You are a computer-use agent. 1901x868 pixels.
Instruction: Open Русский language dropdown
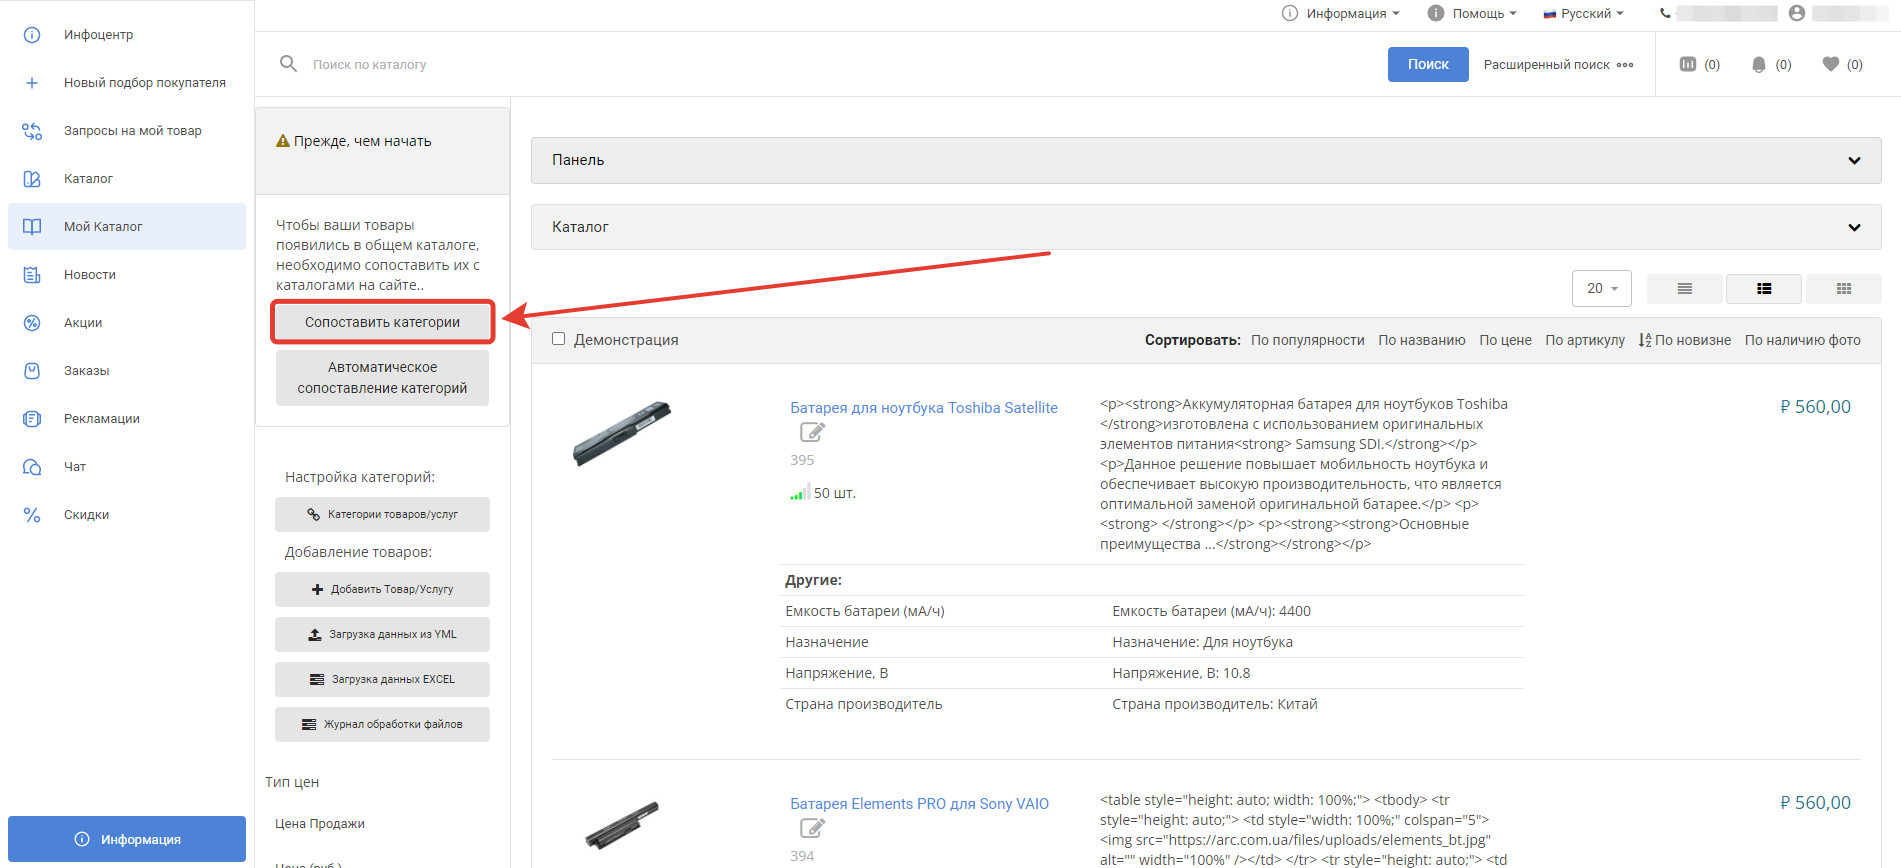(x=1584, y=13)
